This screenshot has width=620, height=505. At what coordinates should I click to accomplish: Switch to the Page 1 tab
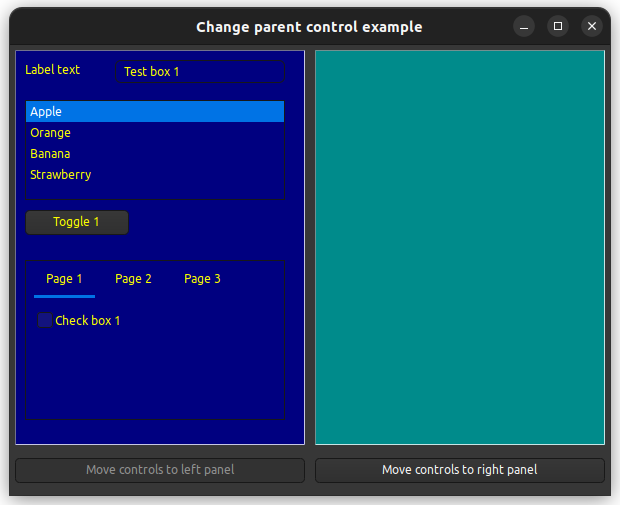coord(64,279)
